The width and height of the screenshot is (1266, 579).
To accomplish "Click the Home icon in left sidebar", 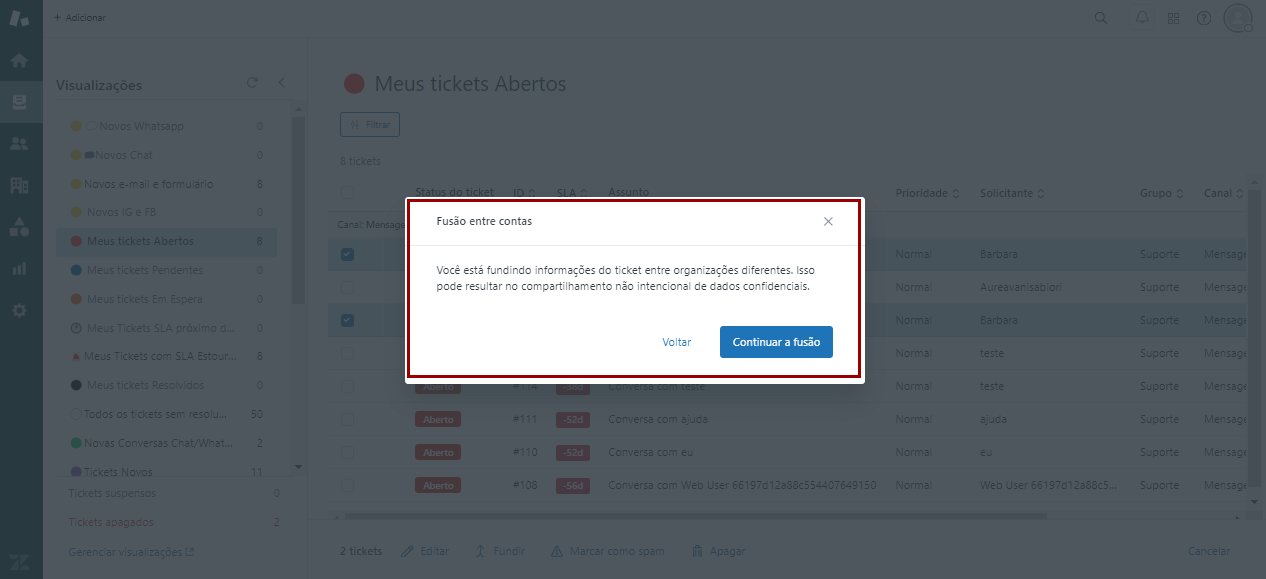I will [x=19, y=60].
